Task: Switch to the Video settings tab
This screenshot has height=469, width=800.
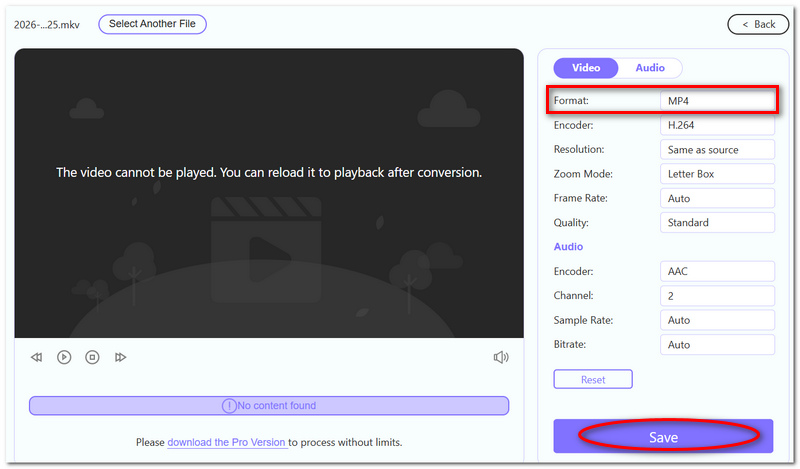Action: [586, 68]
